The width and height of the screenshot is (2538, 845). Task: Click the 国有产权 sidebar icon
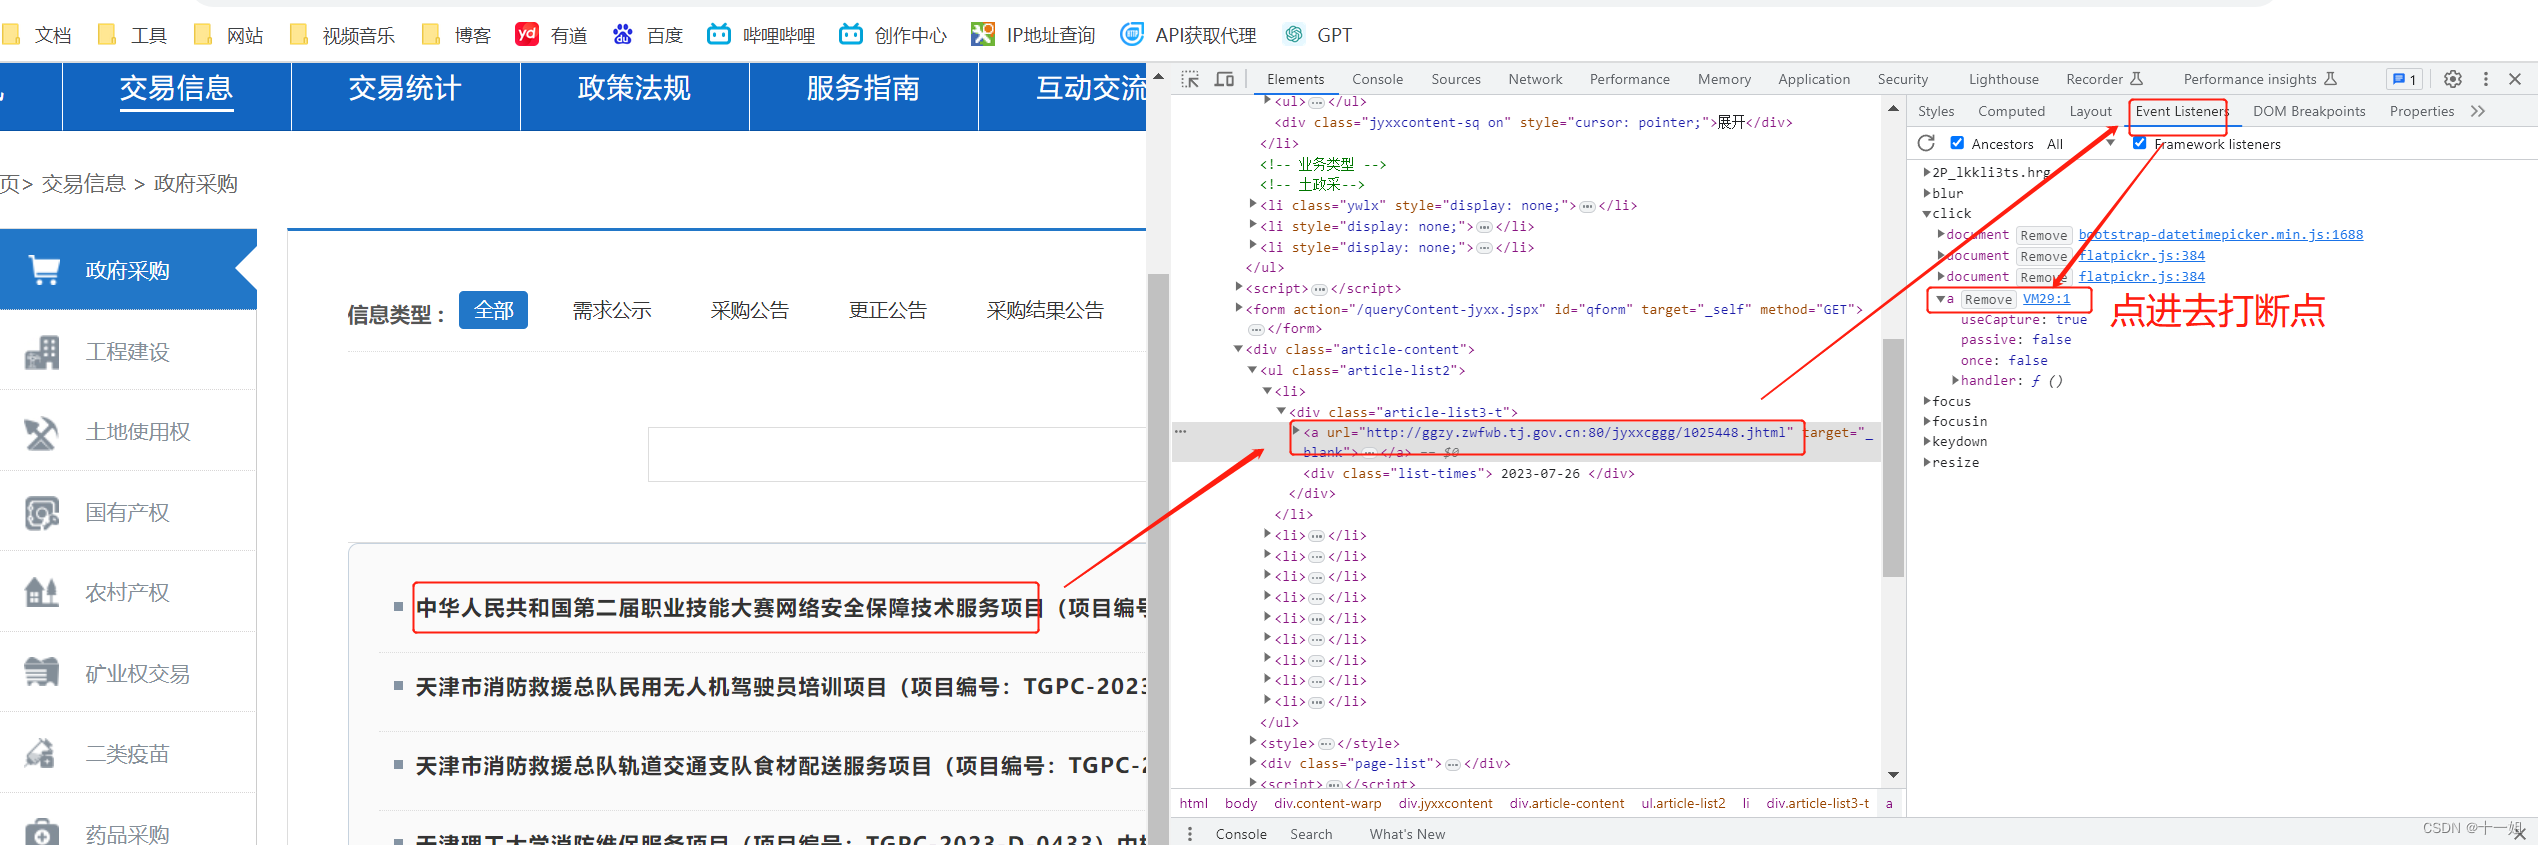point(42,513)
